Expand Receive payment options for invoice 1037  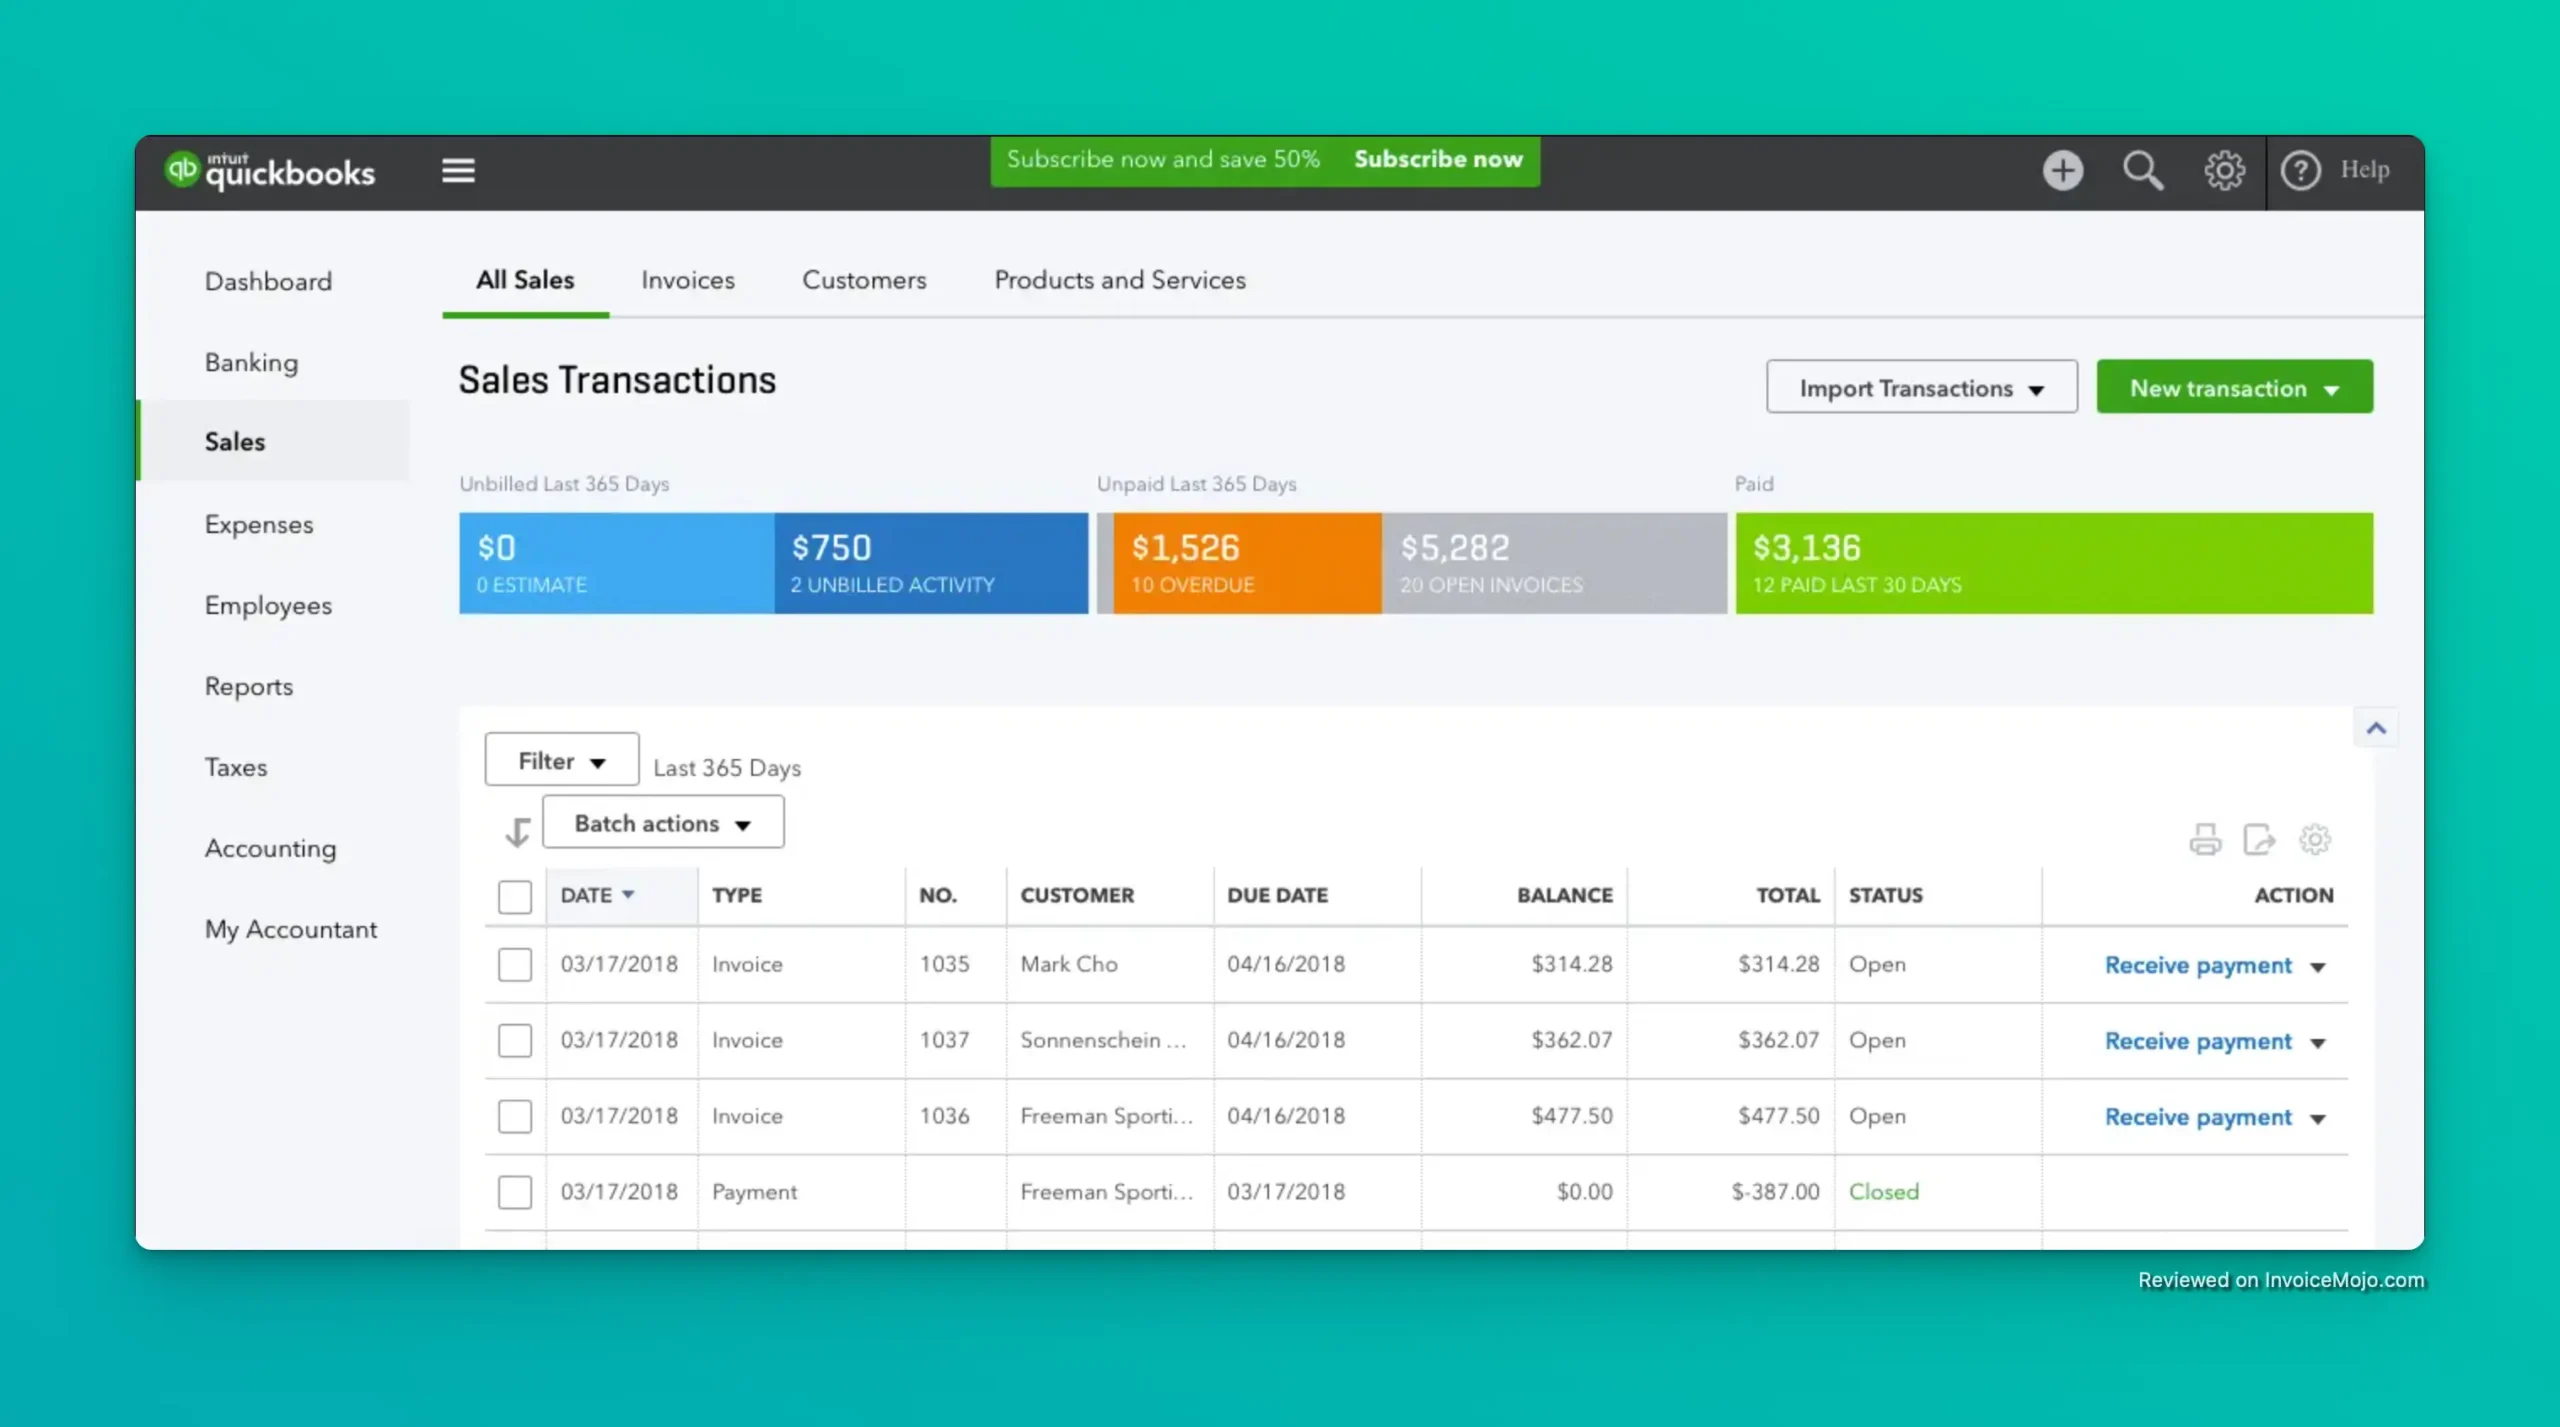[2318, 1041]
